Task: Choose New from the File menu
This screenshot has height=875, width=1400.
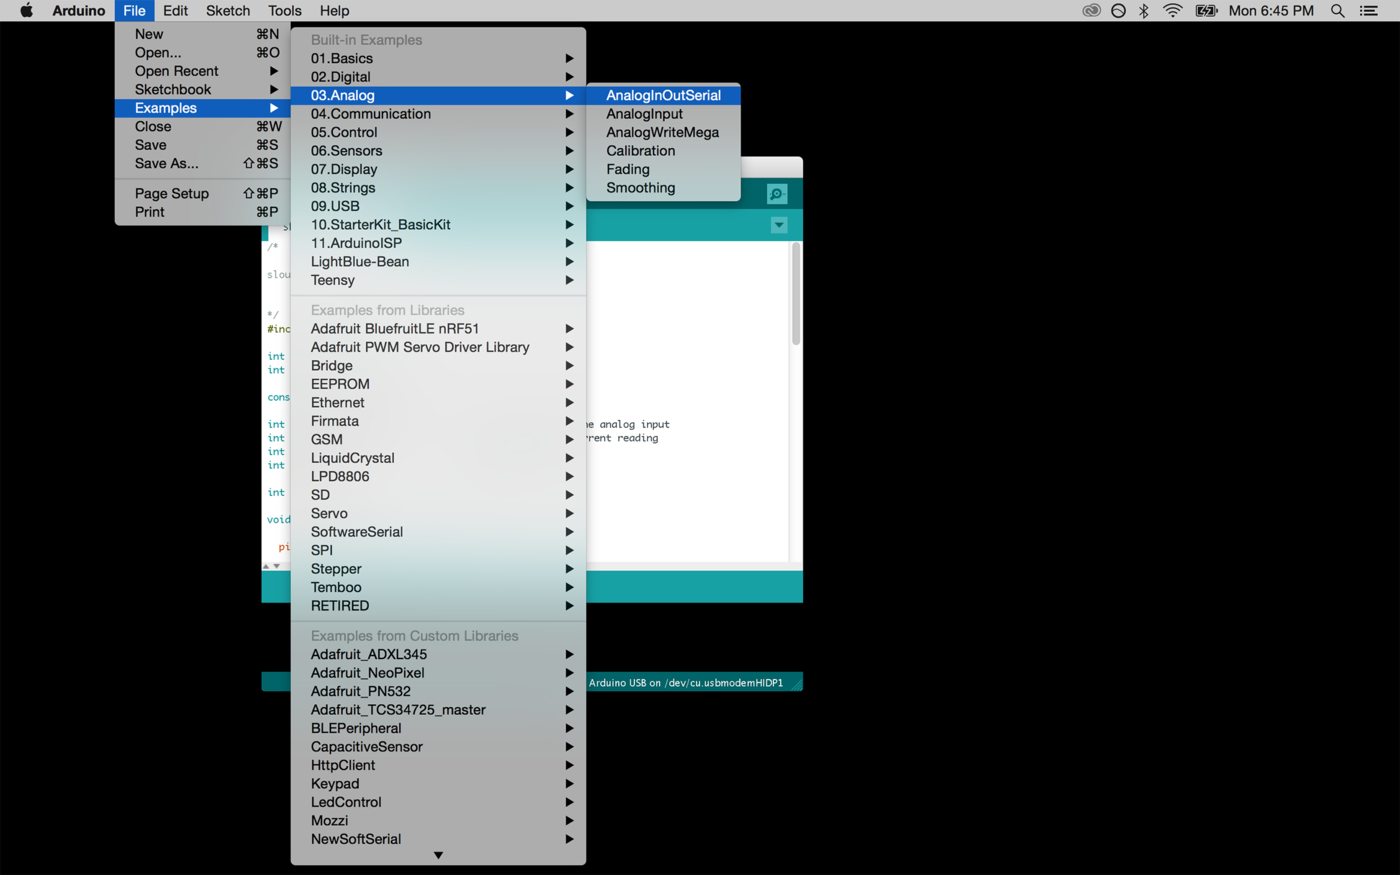Action: 203,34
